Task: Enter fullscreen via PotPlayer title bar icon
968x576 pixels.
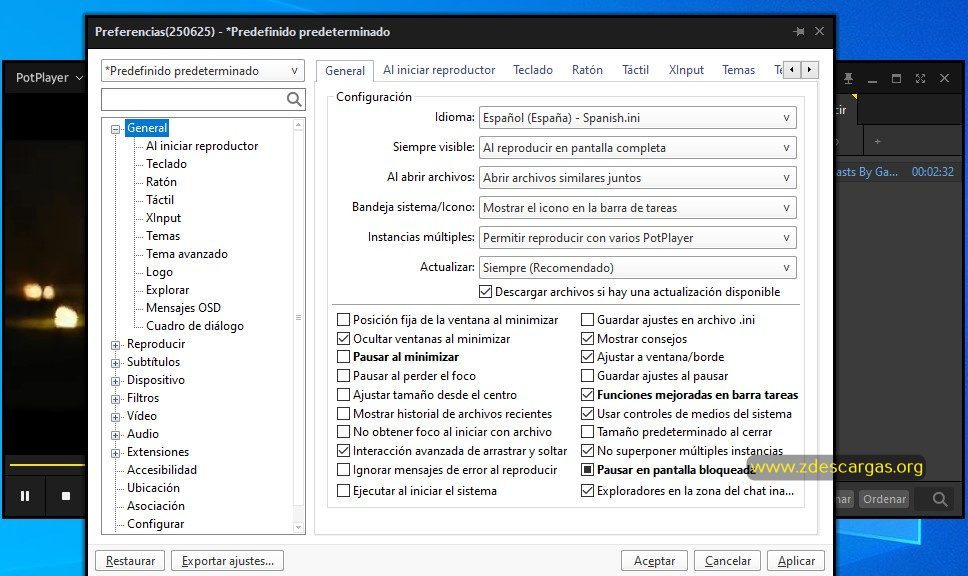Action: [x=920, y=78]
